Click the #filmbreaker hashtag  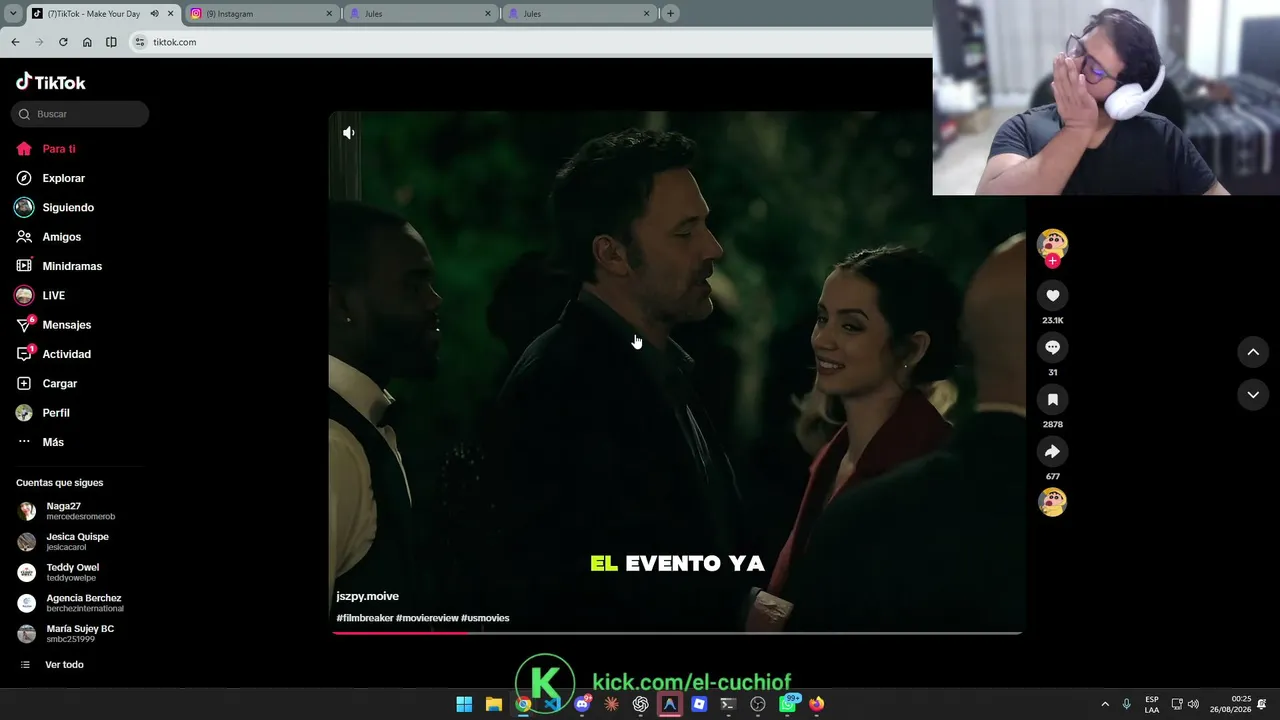pyautogui.click(x=365, y=618)
